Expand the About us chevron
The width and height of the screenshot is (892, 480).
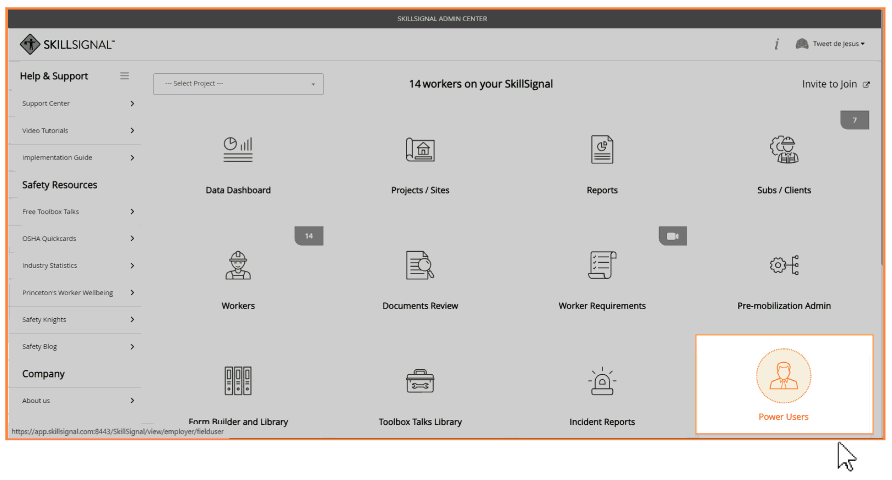tap(133, 401)
